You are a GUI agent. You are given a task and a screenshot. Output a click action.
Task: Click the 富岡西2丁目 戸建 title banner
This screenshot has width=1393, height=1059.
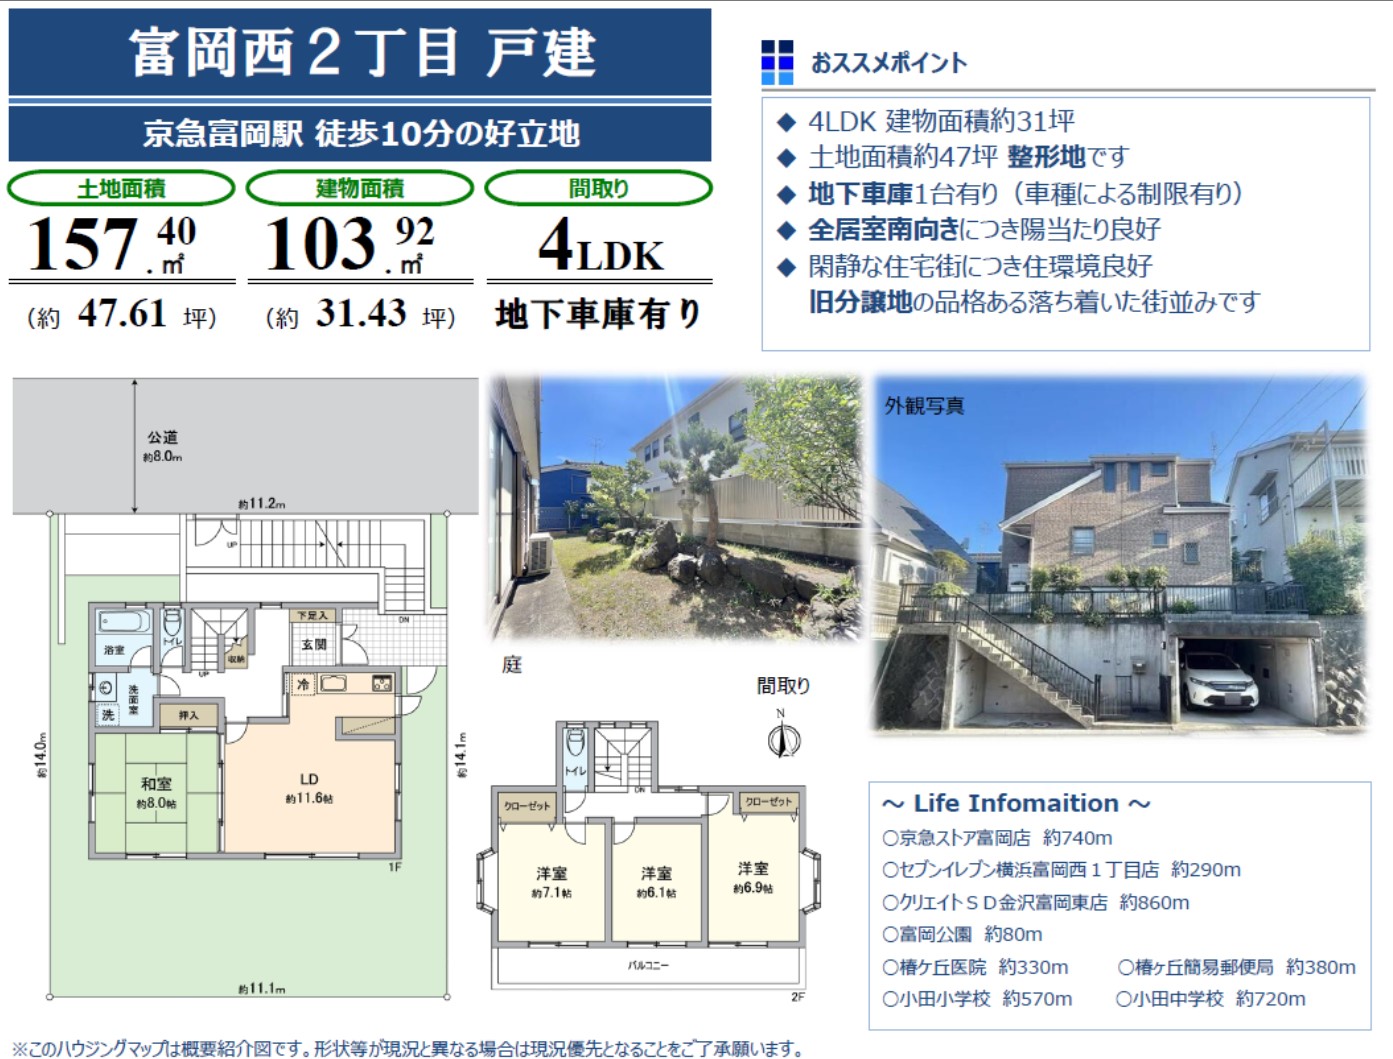coord(360,52)
